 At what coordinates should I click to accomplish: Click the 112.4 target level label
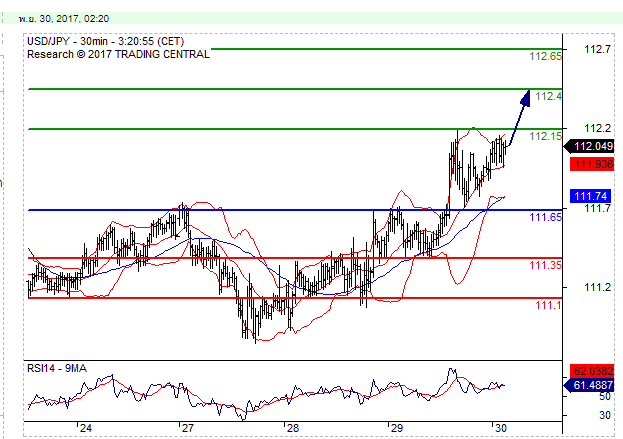548,96
